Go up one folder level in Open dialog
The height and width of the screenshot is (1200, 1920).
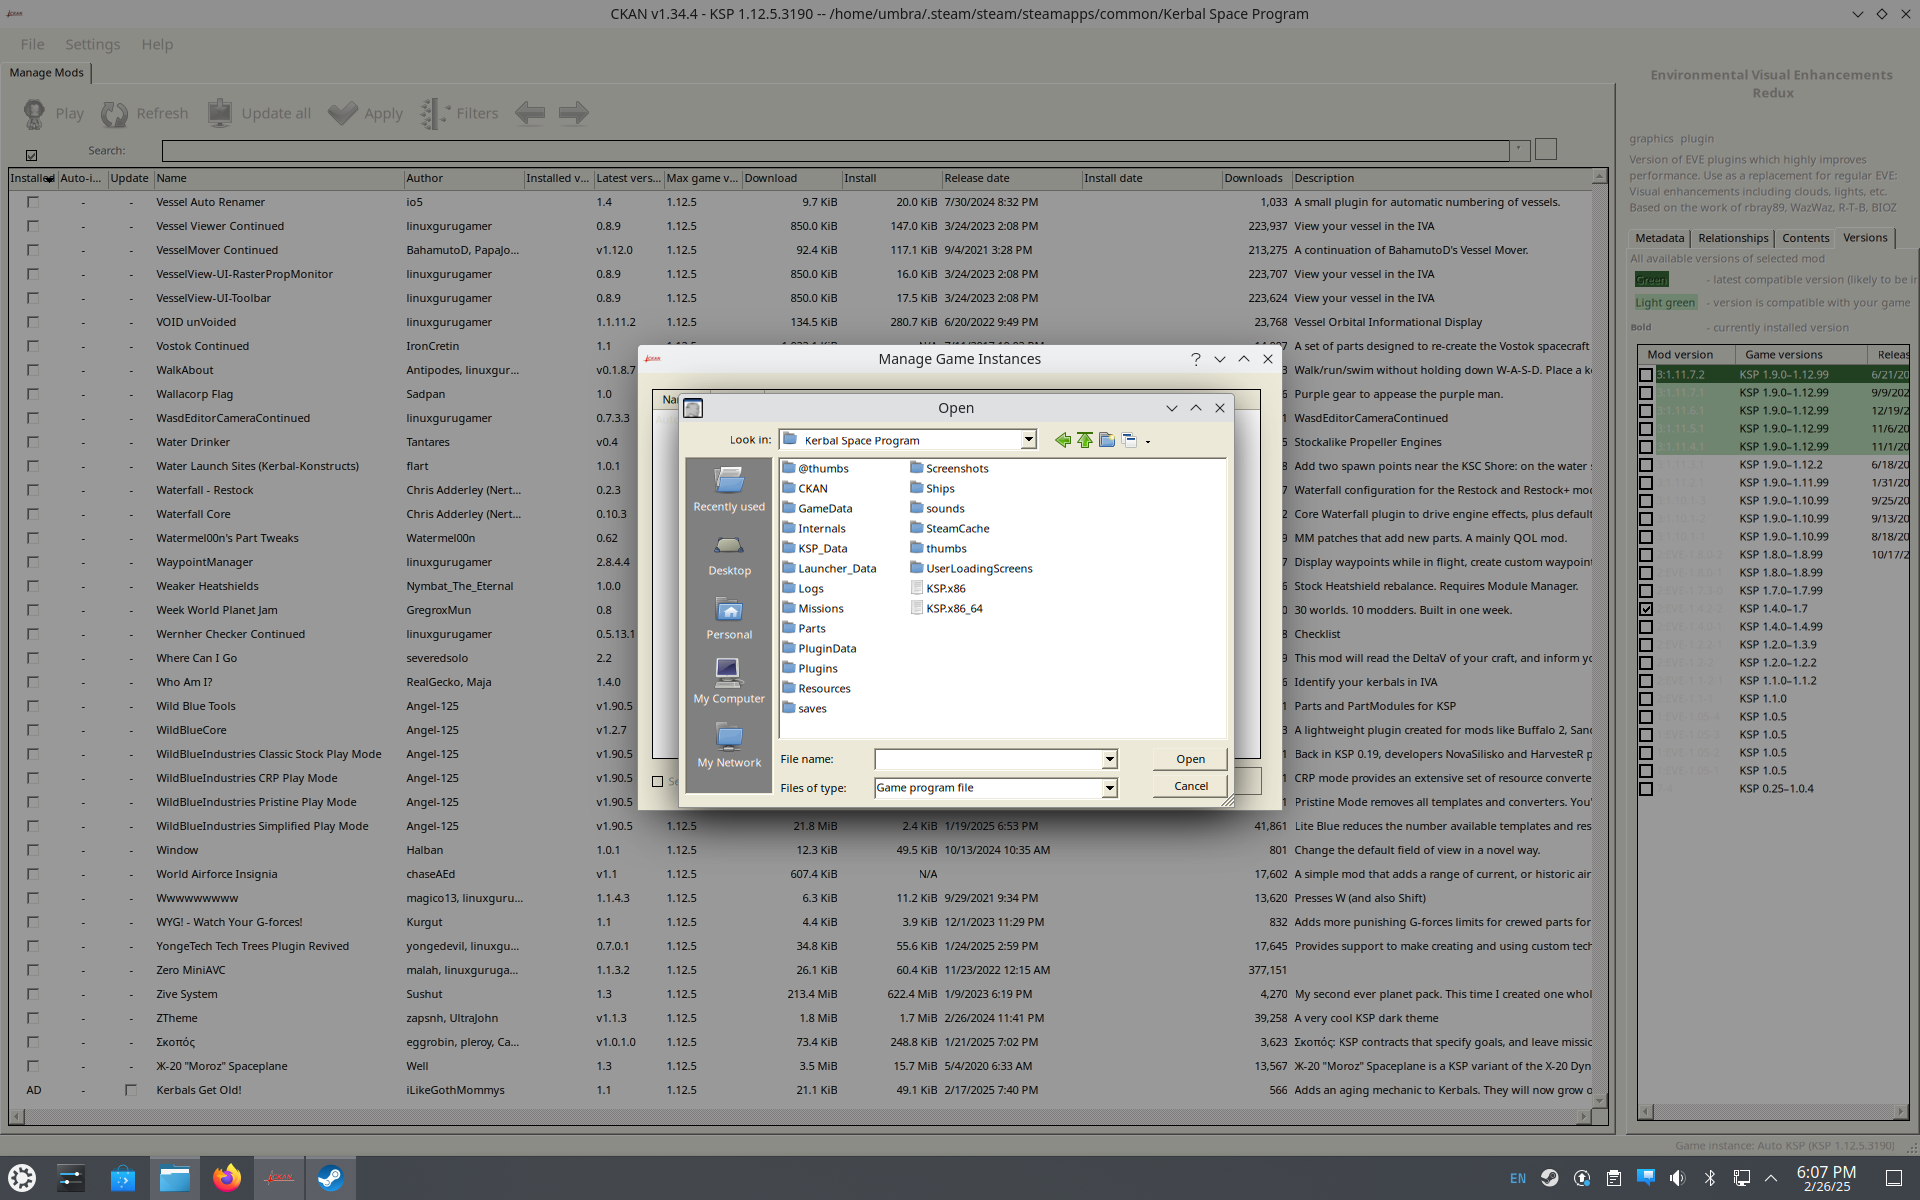[x=1085, y=440]
